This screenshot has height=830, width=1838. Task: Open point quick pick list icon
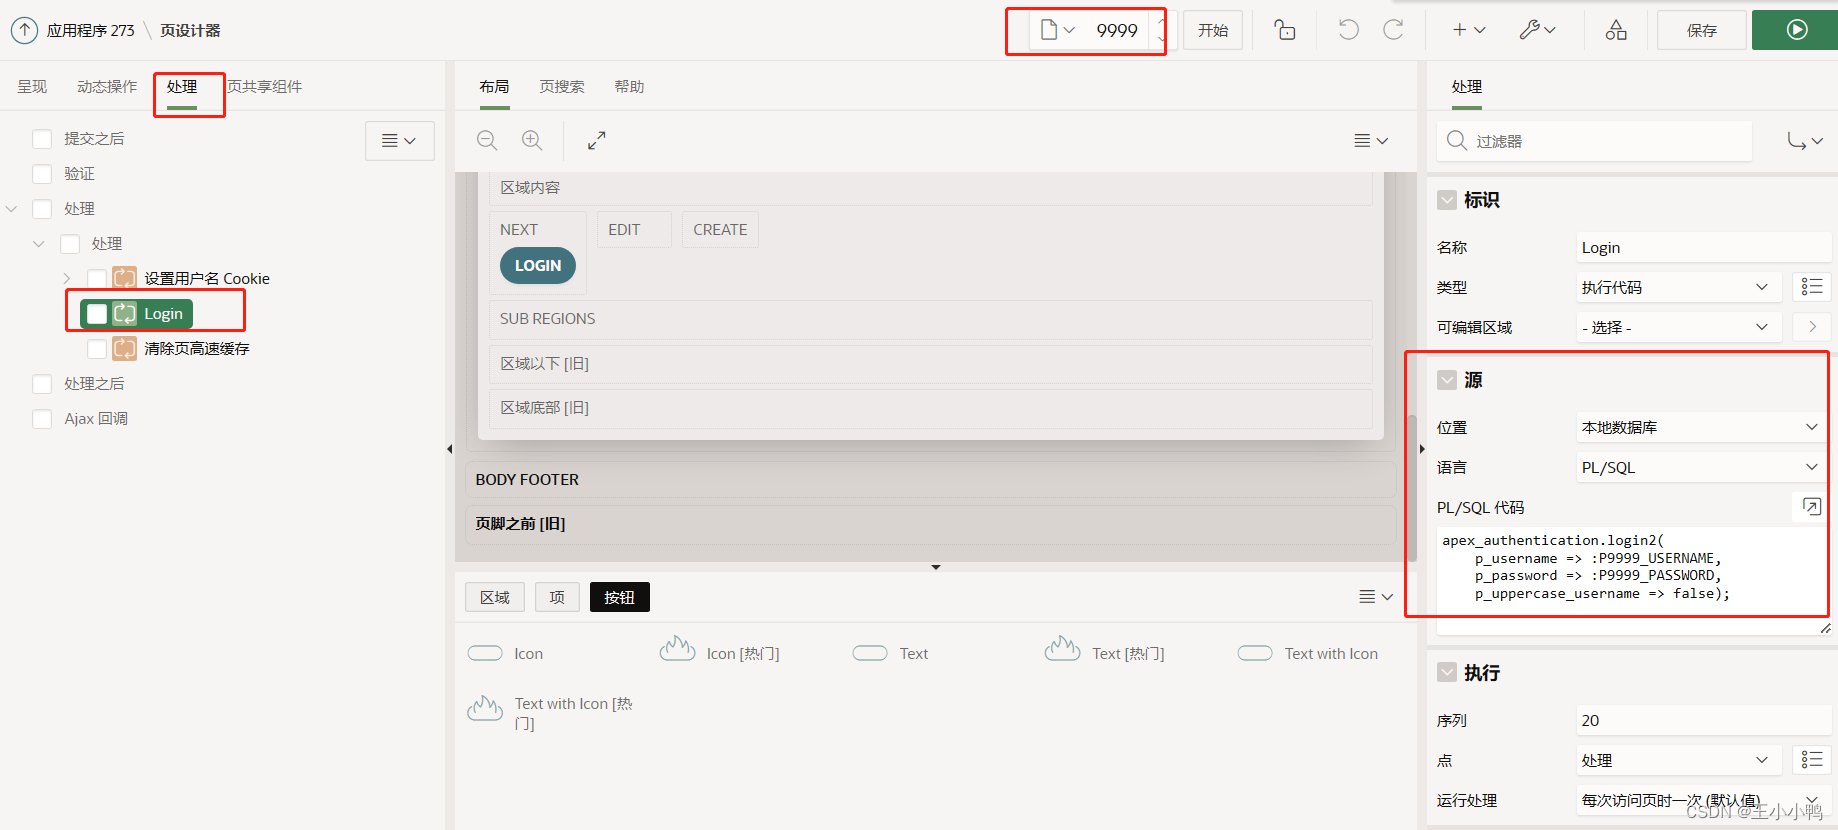click(x=1811, y=760)
